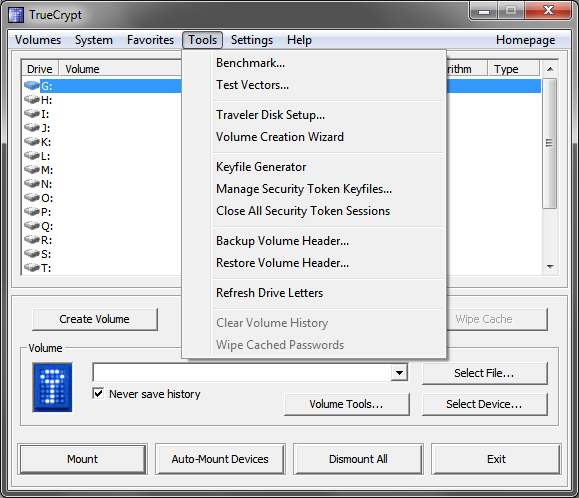
Task: Click the volume path input field
Action: 242,372
